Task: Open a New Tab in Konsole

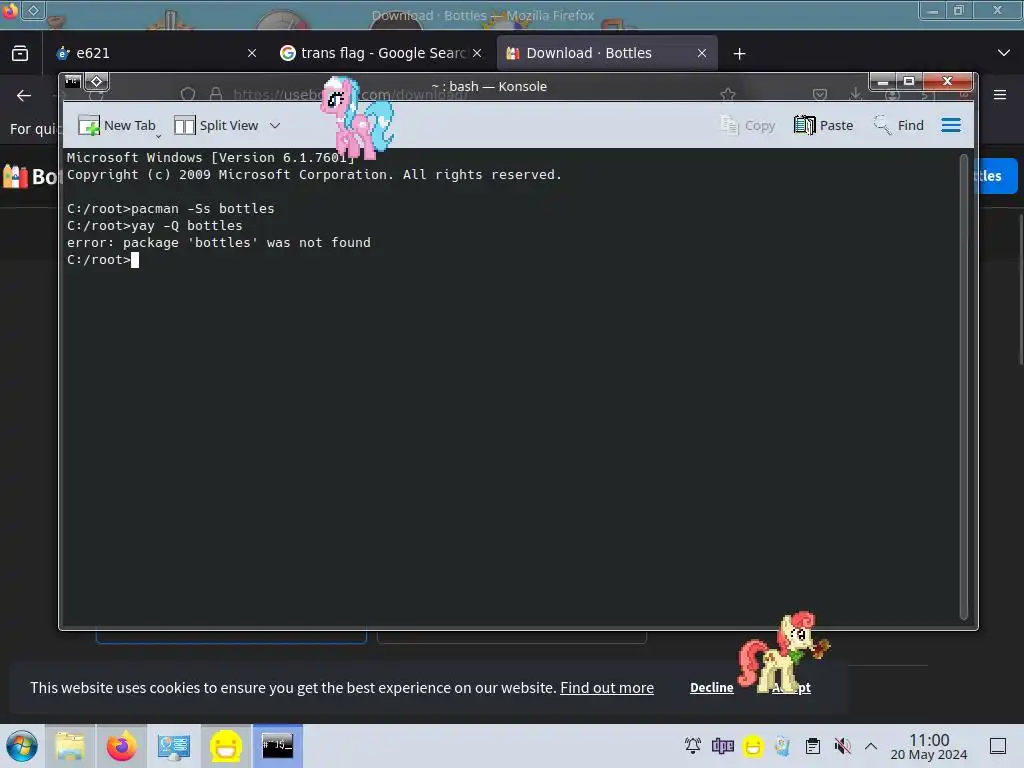Action: (117, 125)
